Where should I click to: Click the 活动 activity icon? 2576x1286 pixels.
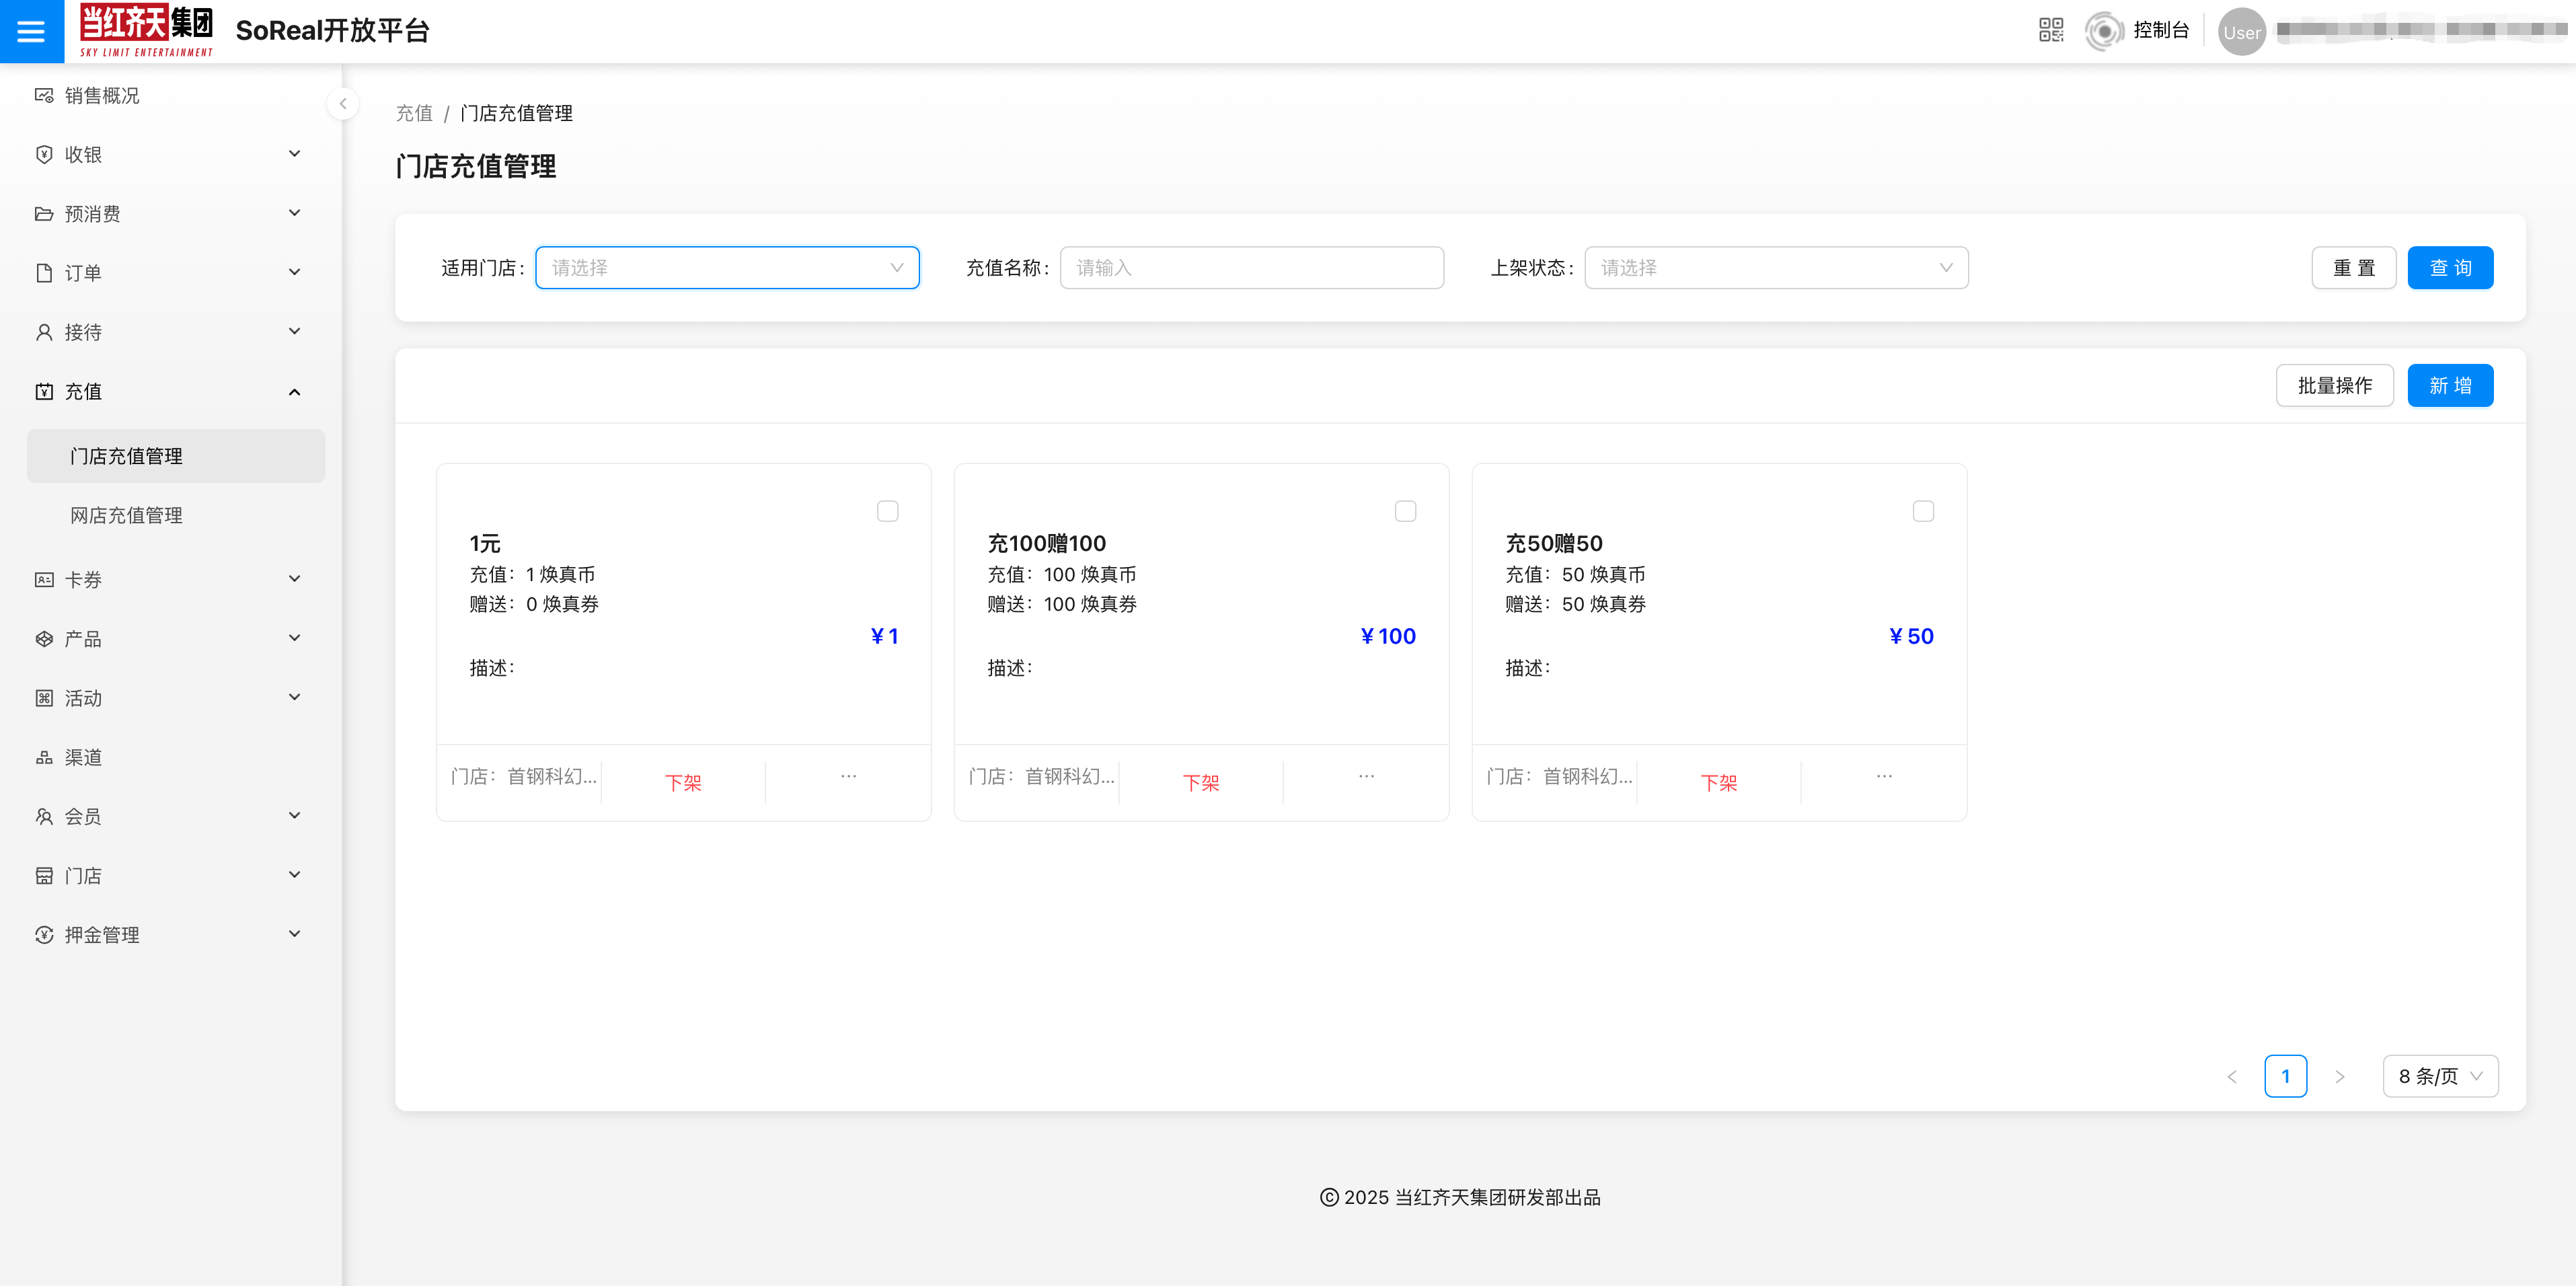(x=44, y=698)
